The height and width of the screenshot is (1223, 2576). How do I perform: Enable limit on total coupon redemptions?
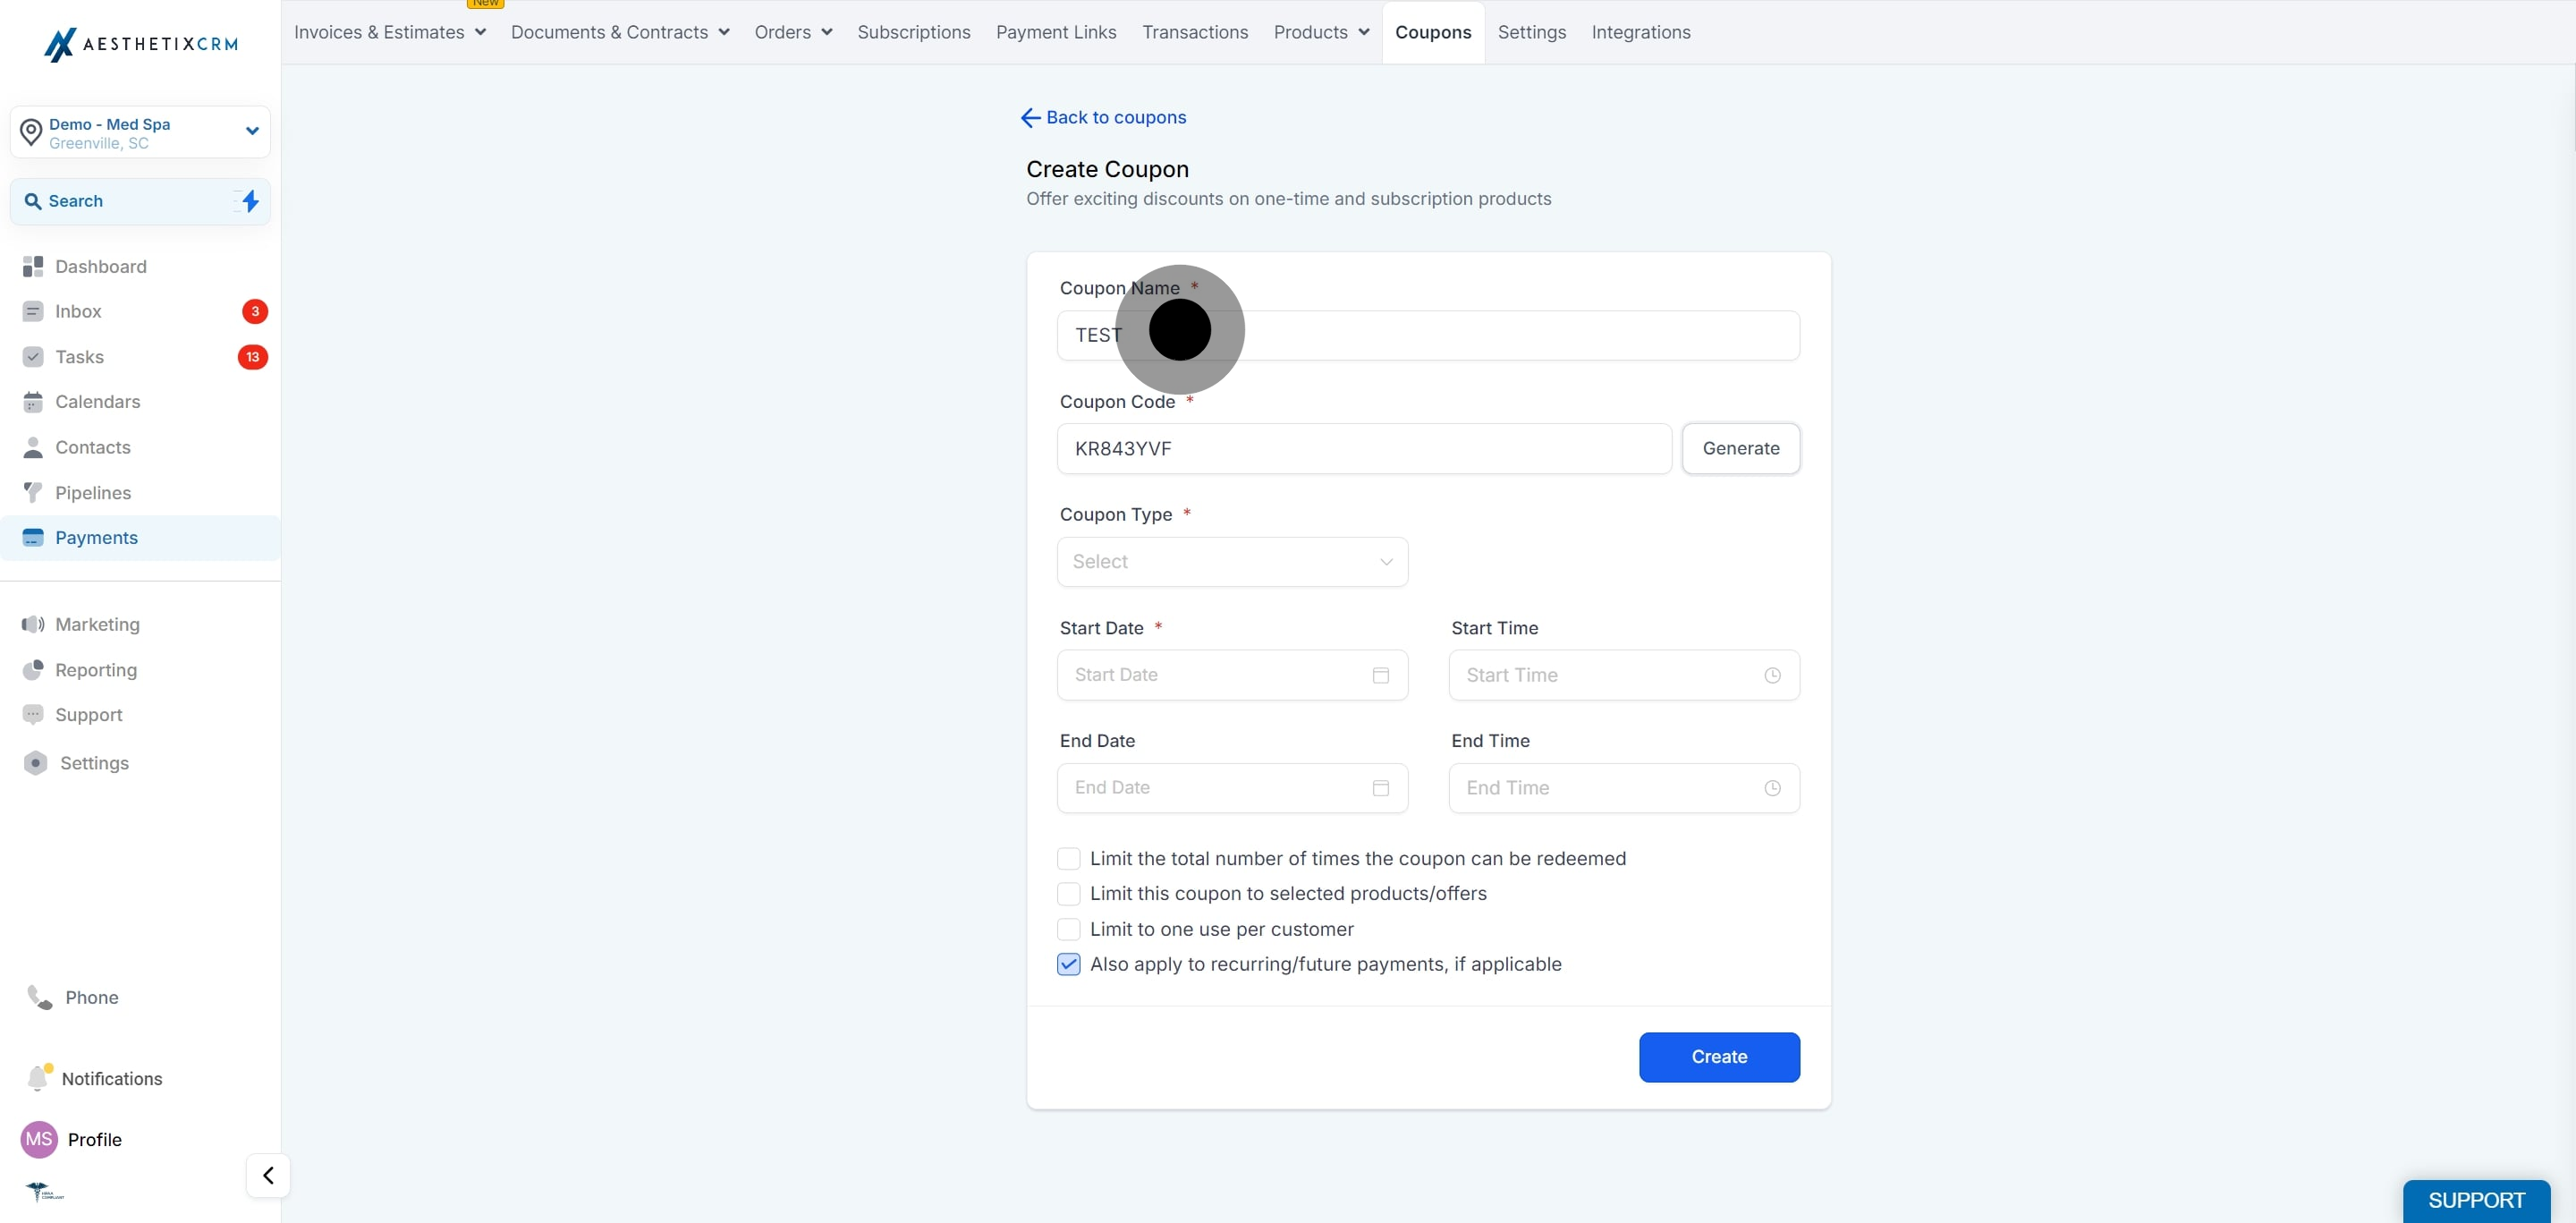click(x=1068, y=858)
